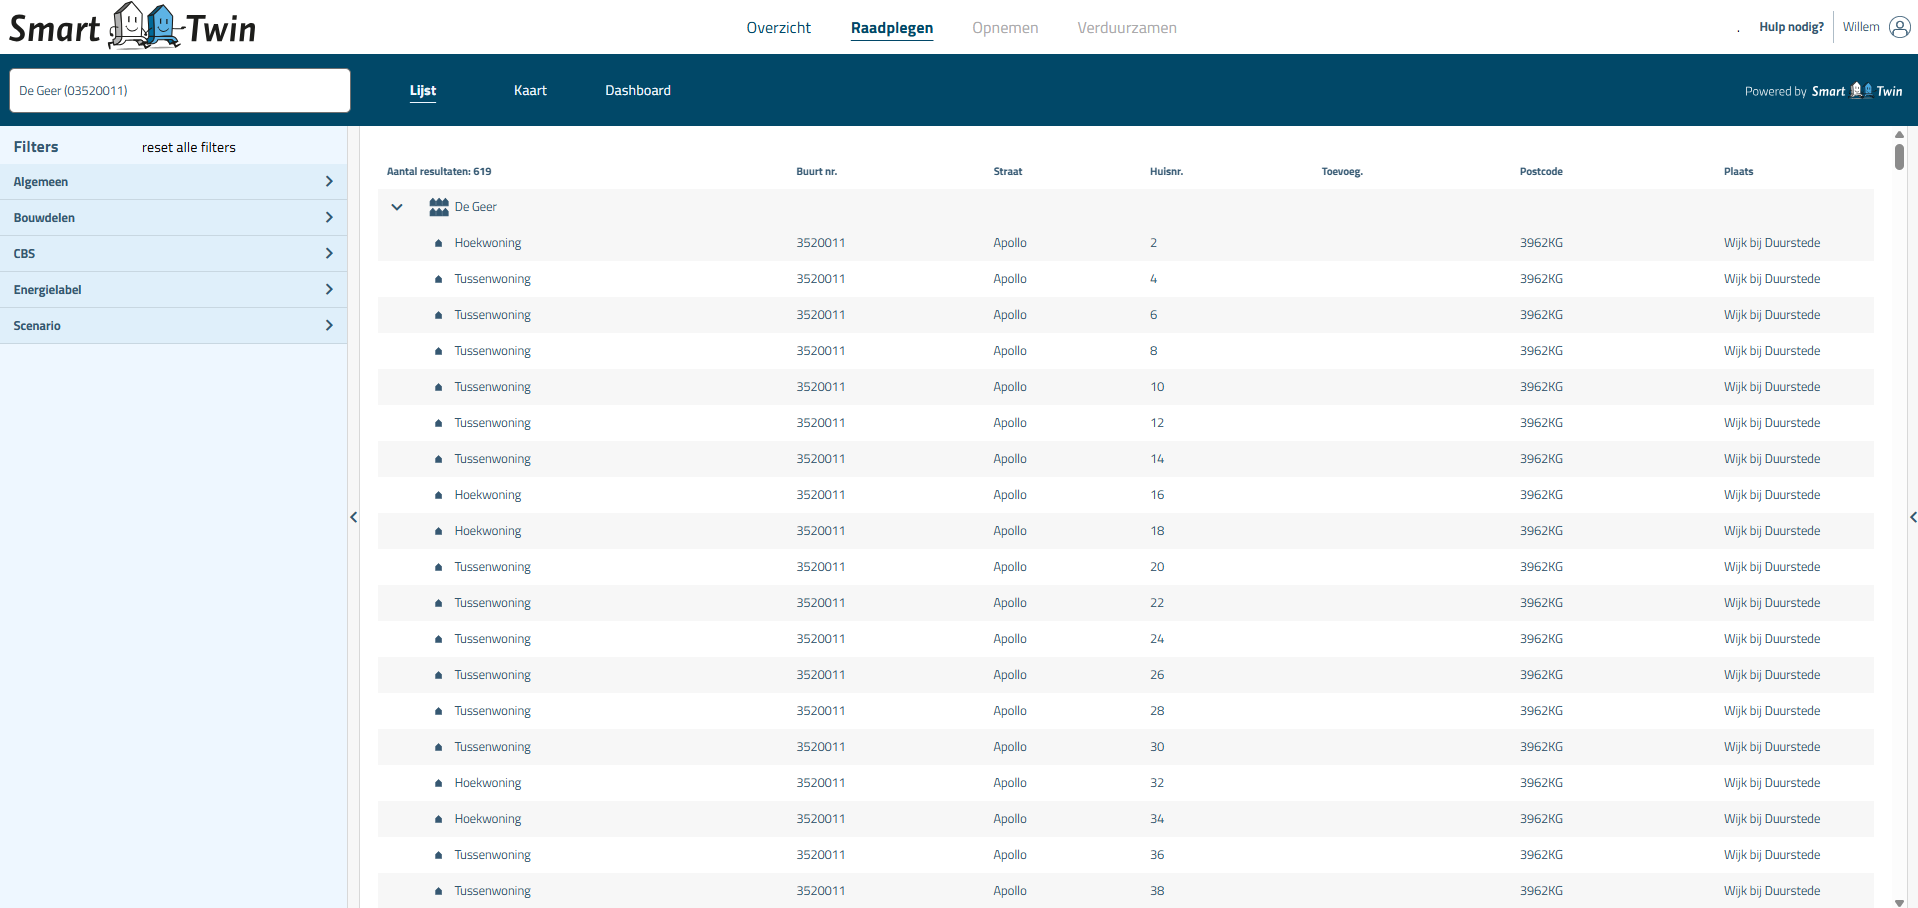Expand the Bouwdelen filter section
Image resolution: width=1918 pixels, height=908 pixels.
click(x=173, y=218)
